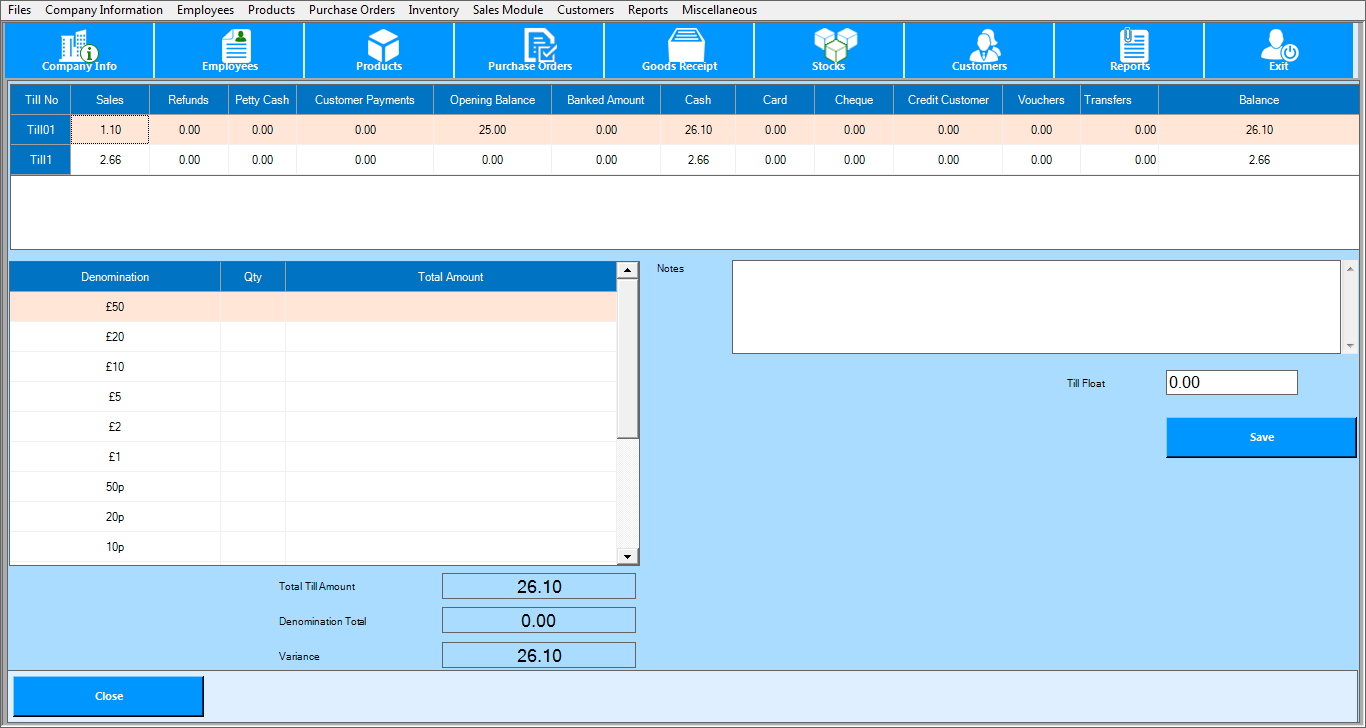Click the Close button
This screenshot has width=1366, height=728.
108,696
